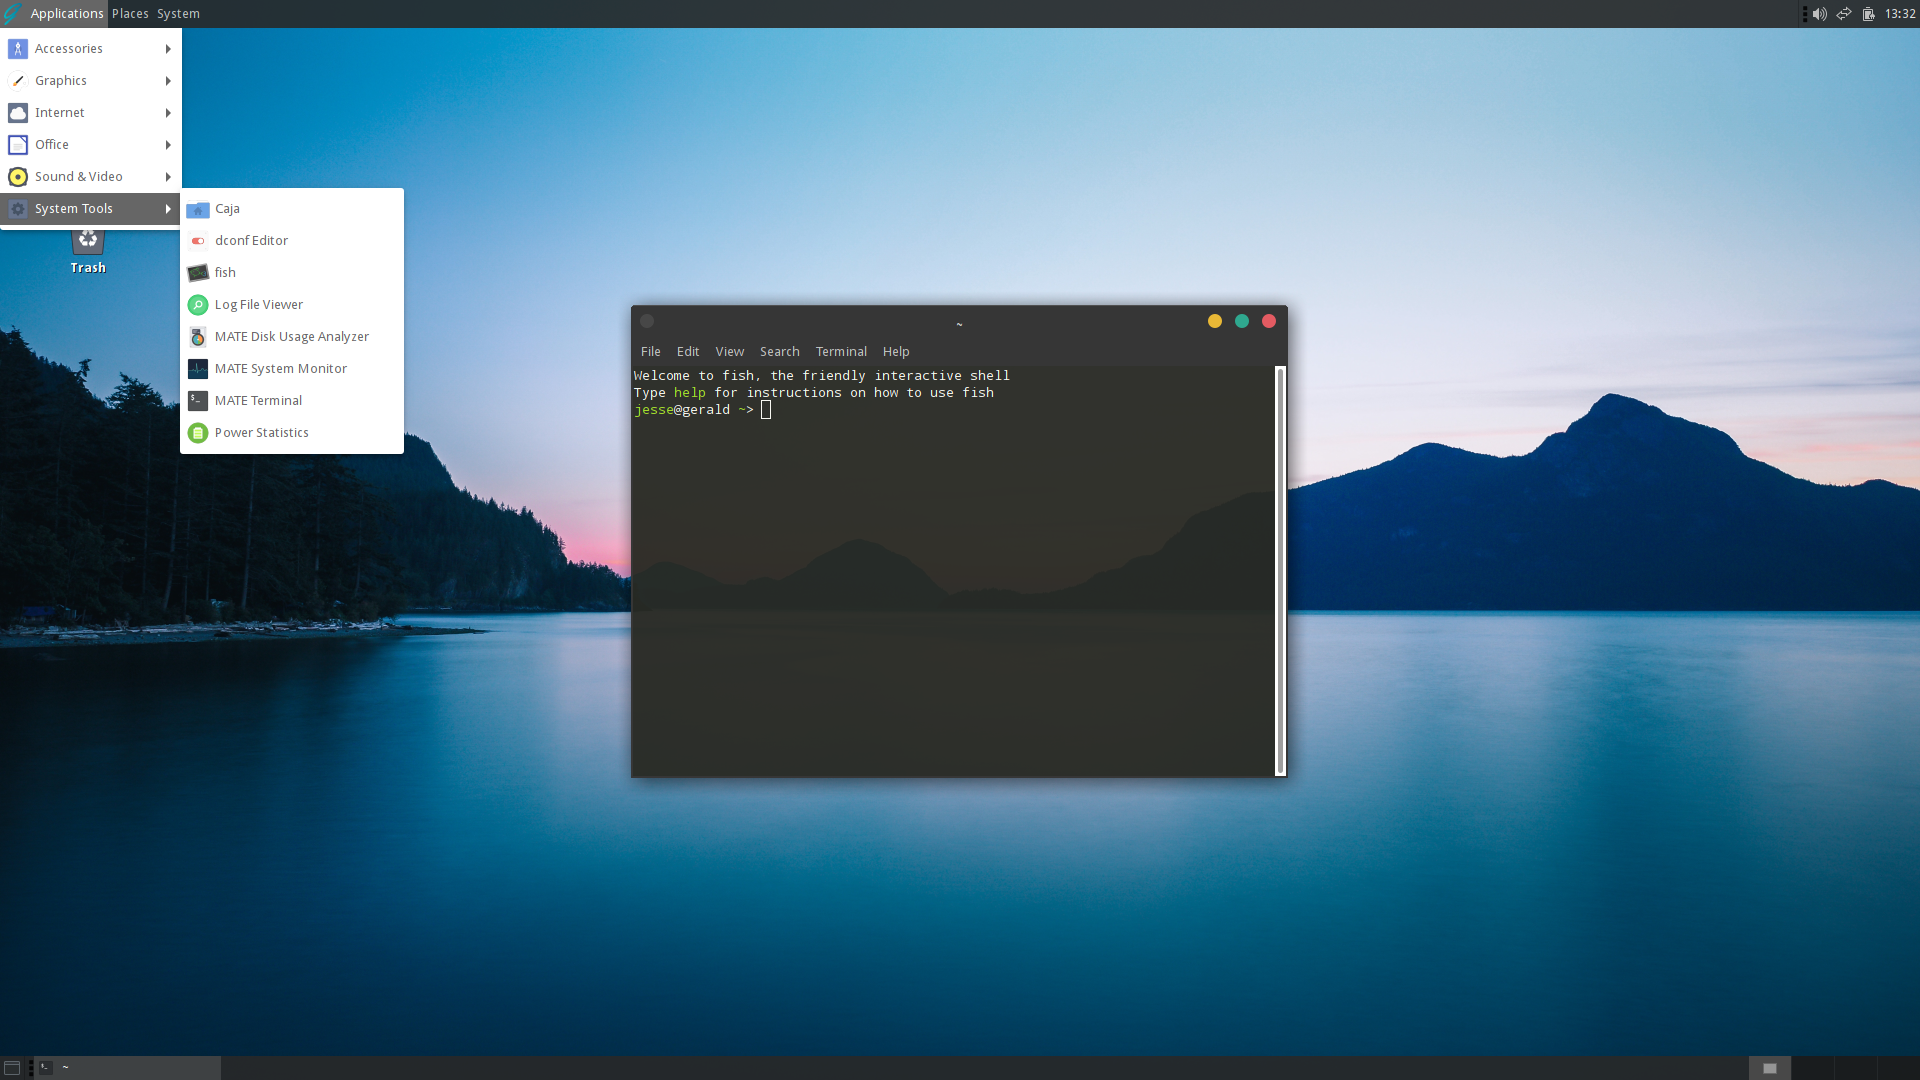Open the Internet submenu
This screenshot has width=1920, height=1080.
tap(91, 113)
